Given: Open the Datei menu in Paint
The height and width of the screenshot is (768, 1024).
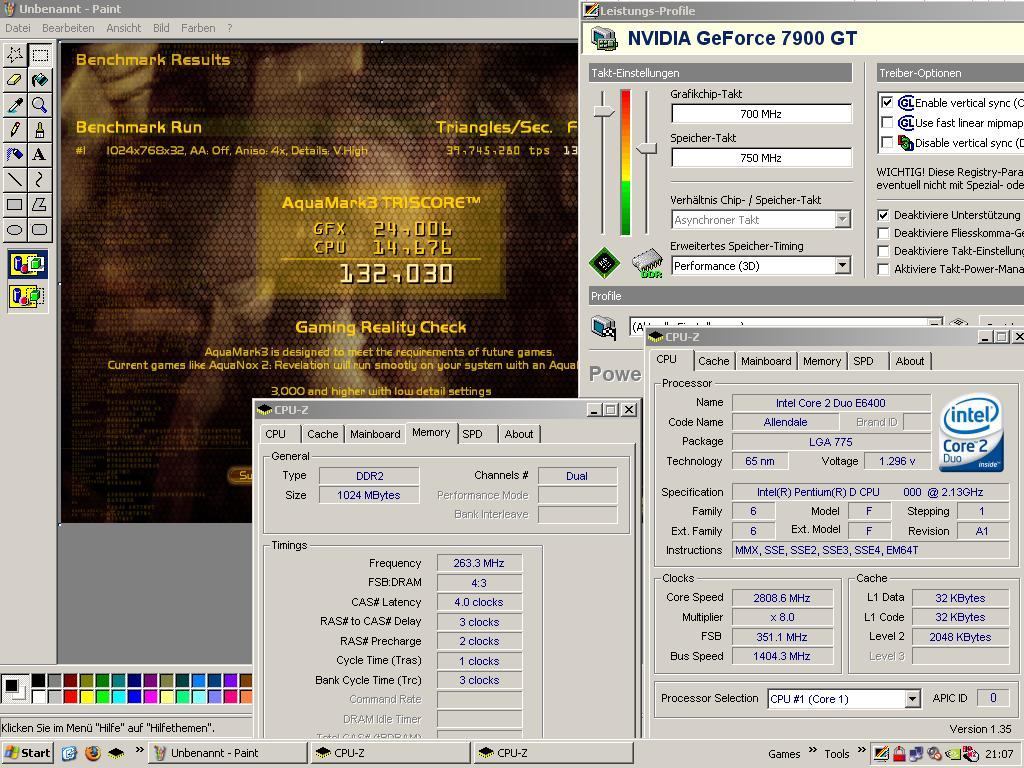Looking at the screenshot, I should [x=18, y=28].
